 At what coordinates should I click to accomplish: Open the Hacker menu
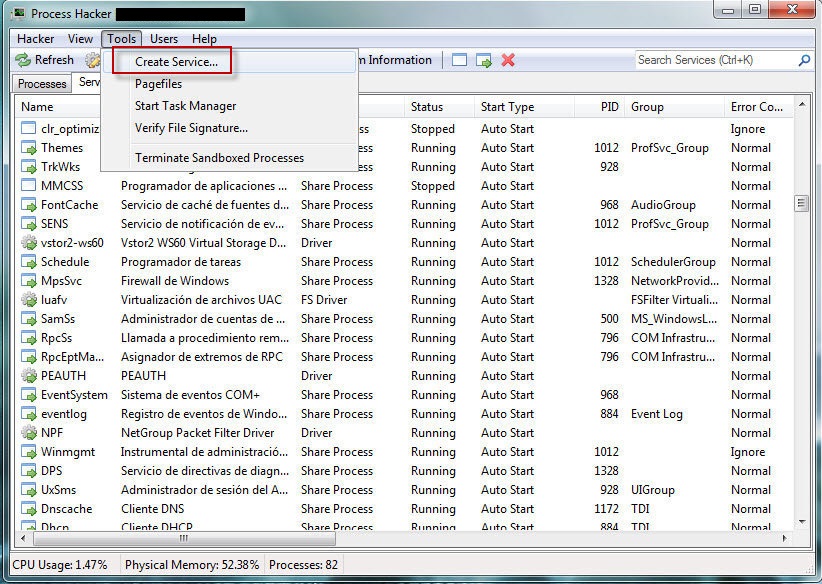35,39
